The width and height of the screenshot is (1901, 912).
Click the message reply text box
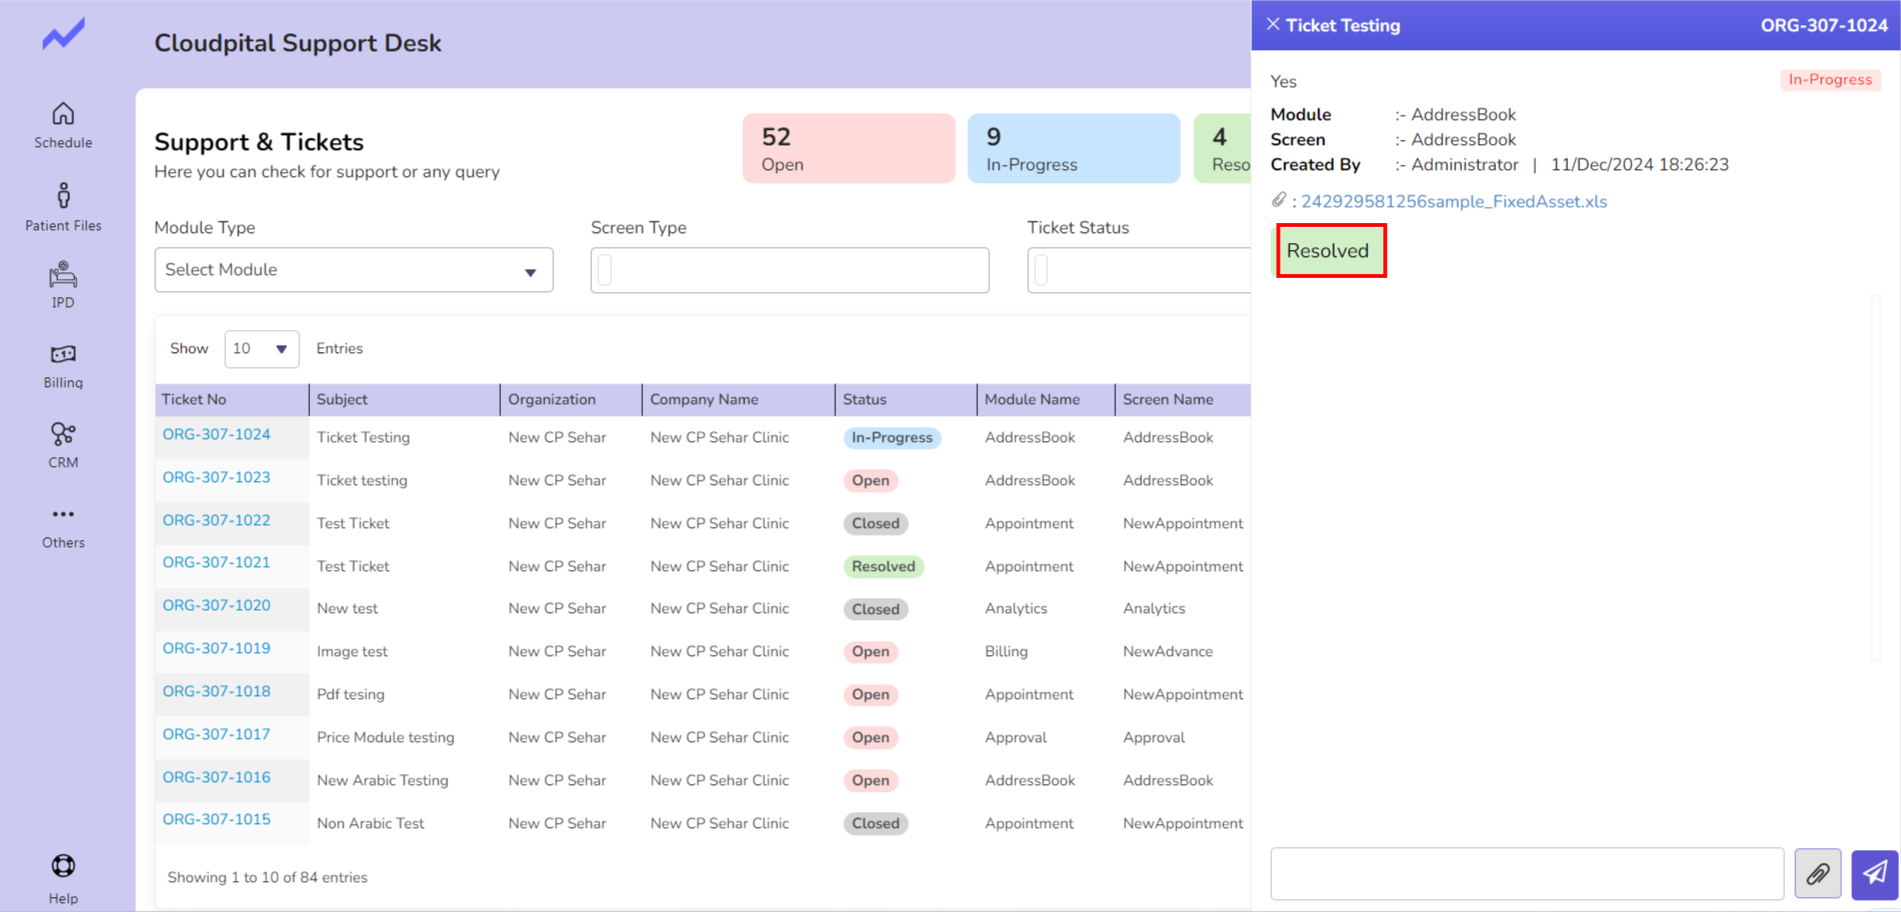point(1526,874)
